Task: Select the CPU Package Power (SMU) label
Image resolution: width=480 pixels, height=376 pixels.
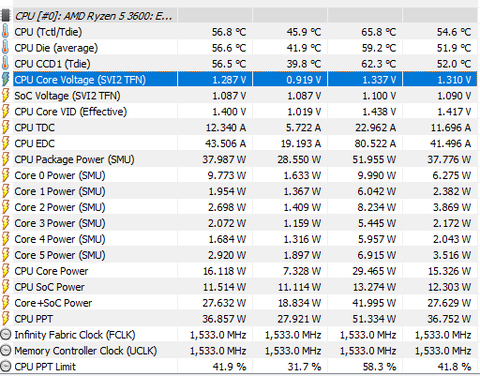Action: click(x=74, y=160)
